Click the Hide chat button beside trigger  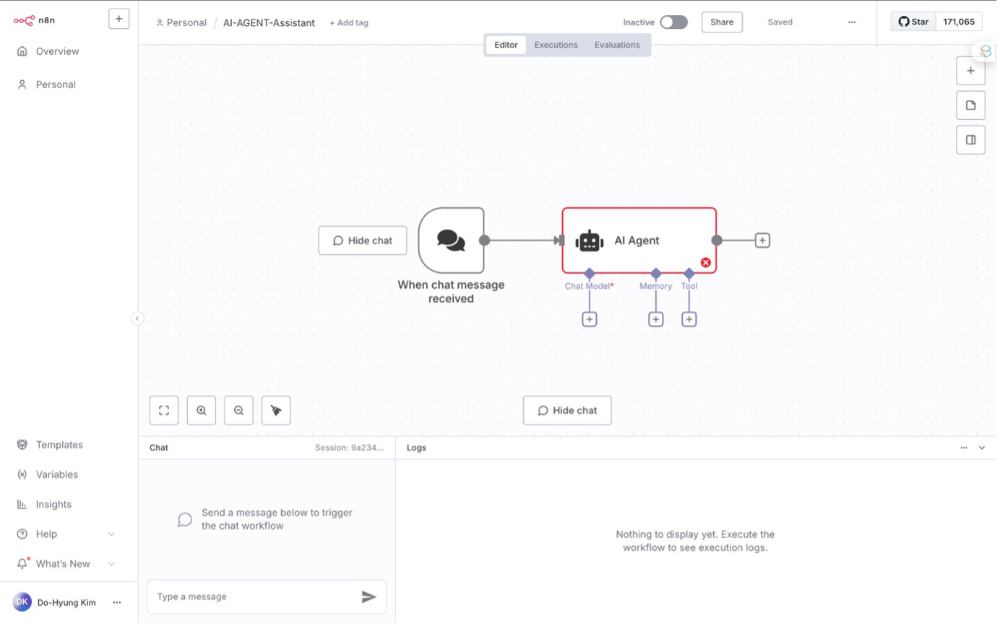pyautogui.click(x=363, y=240)
